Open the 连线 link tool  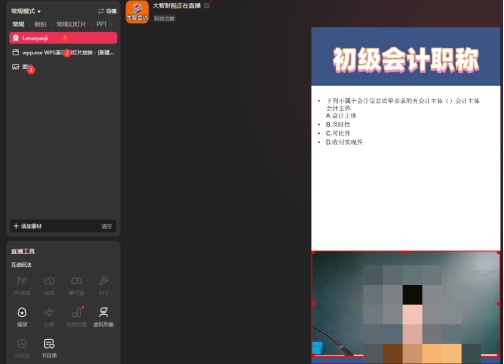pyautogui.click(x=49, y=286)
